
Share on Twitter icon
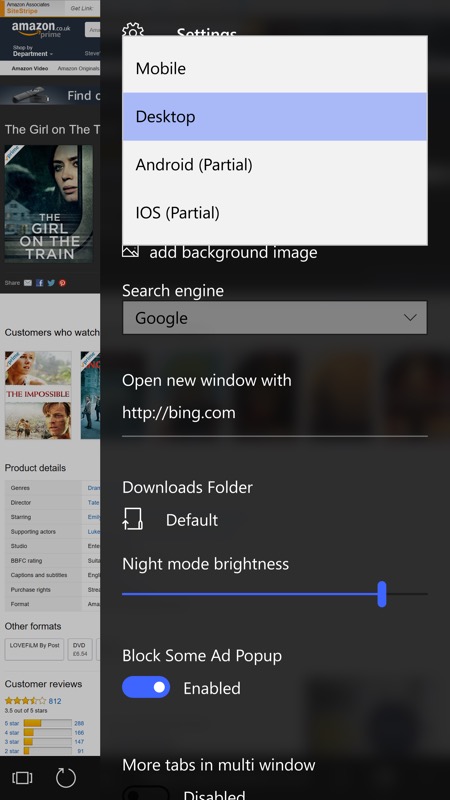point(51,283)
